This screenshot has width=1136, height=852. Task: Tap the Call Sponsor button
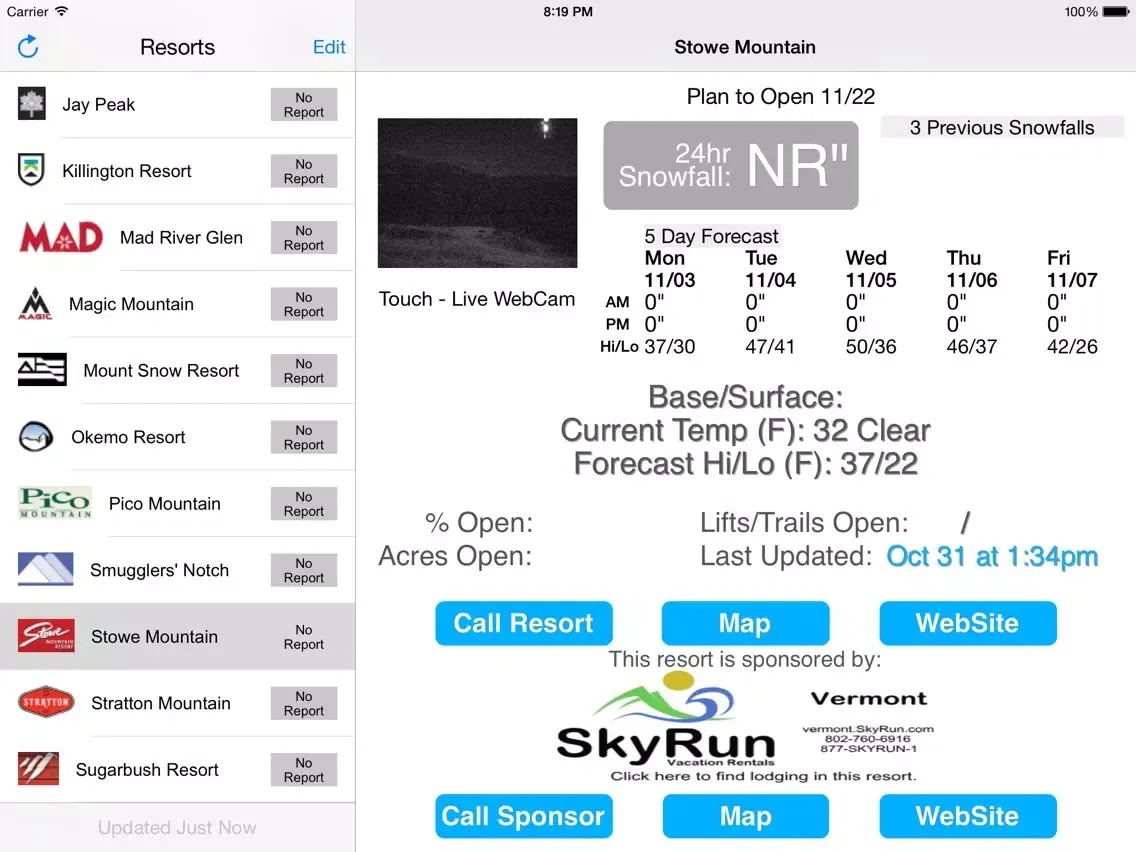(x=524, y=816)
